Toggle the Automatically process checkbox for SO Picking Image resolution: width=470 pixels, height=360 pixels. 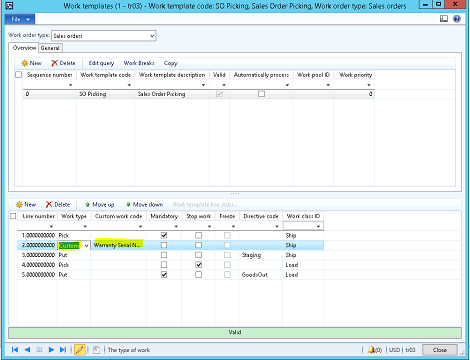(x=262, y=94)
